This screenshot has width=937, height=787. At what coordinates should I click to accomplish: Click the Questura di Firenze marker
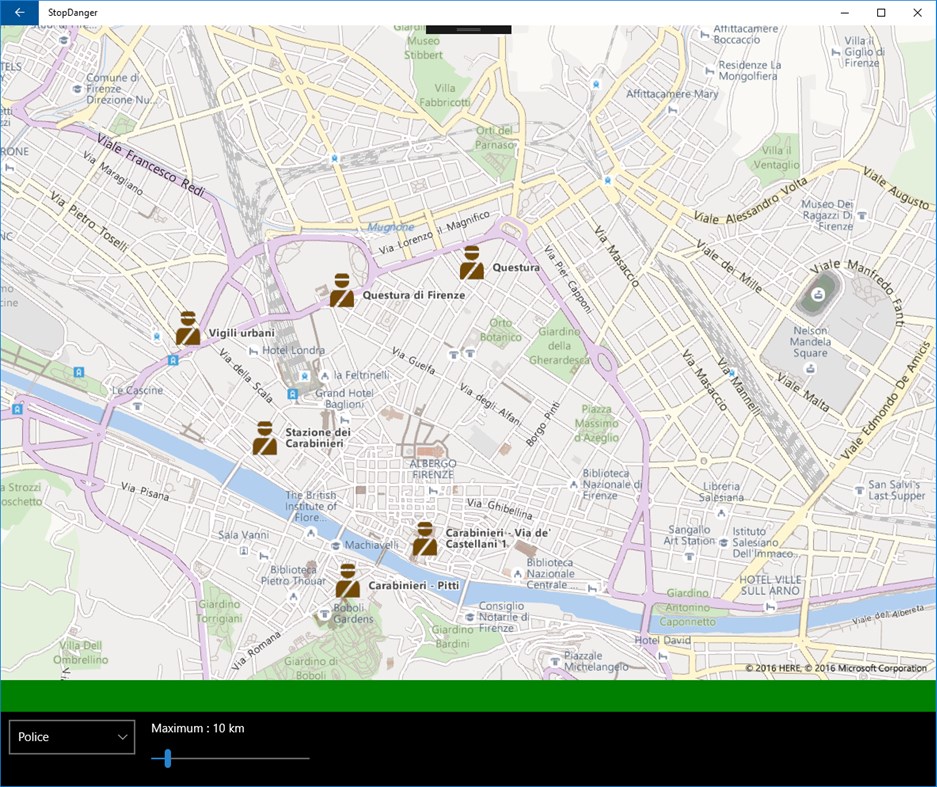[x=341, y=292]
